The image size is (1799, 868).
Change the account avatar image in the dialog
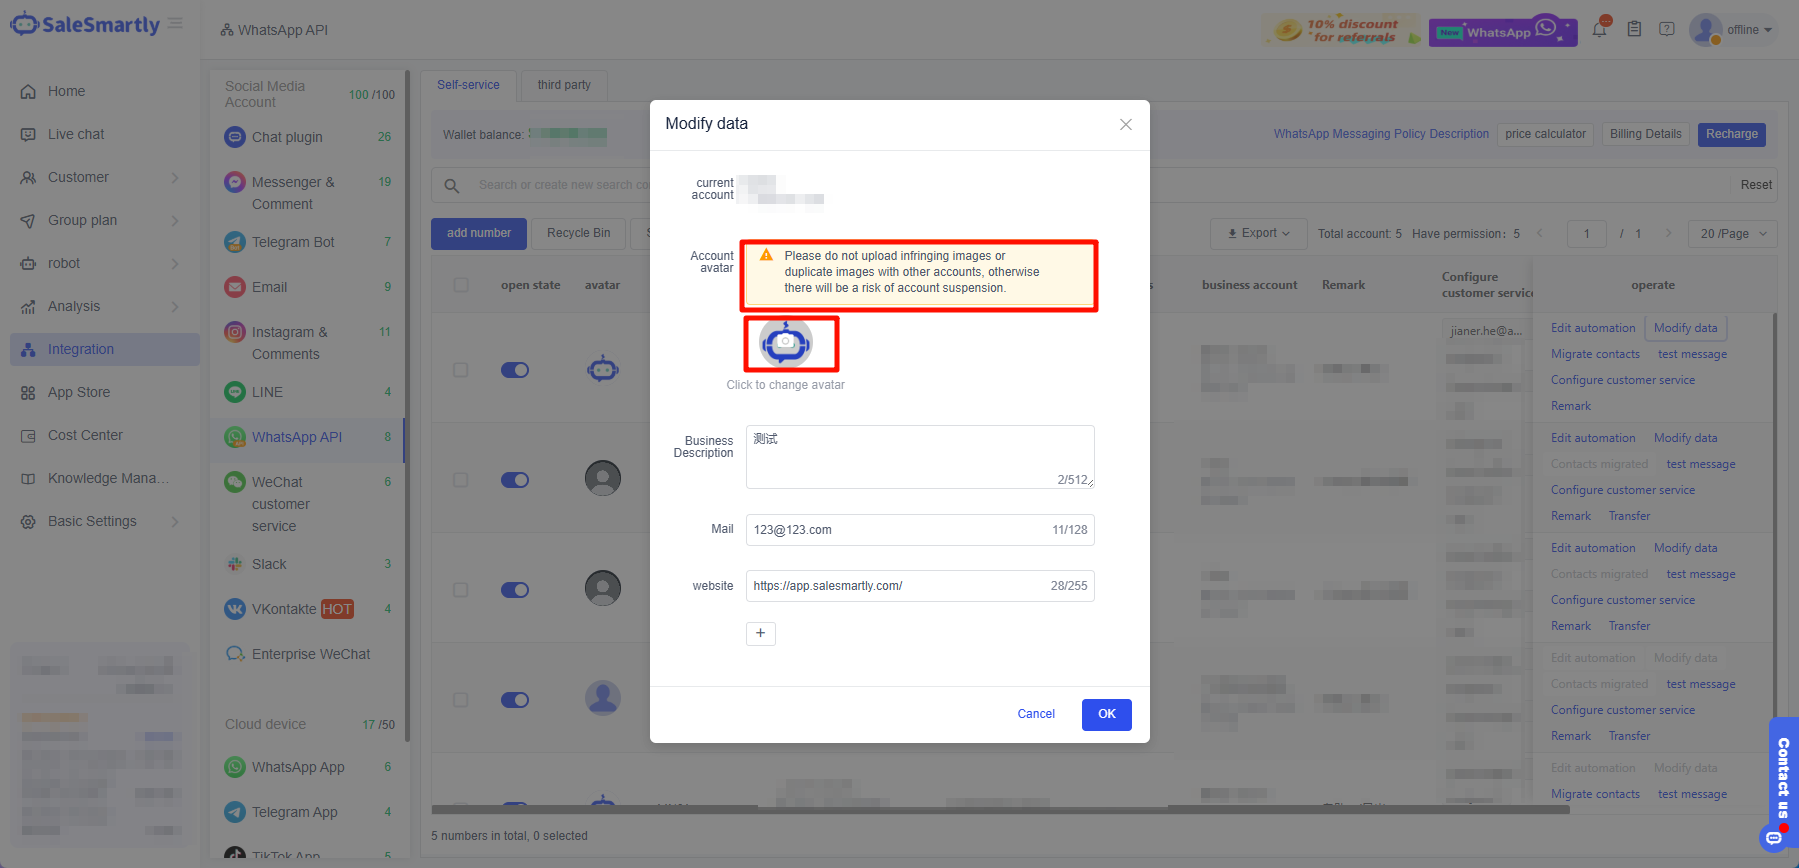point(786,343)
